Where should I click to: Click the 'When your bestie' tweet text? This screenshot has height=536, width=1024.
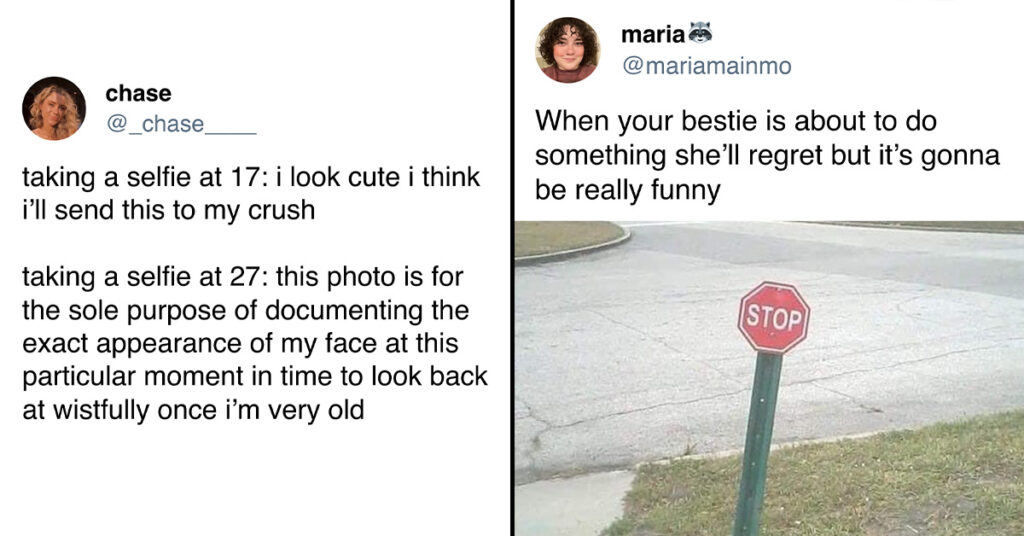[767, 155]
